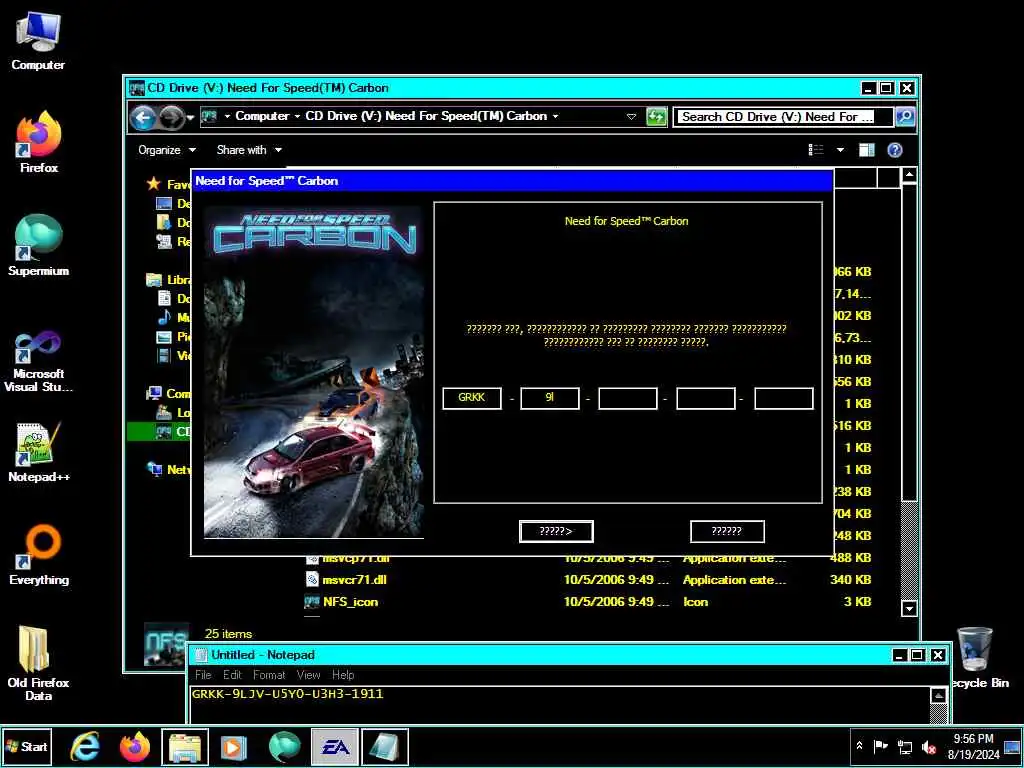Viewport: 1024px width, 768px height.
Task: Click Computer in the address breadcrumb
Action: [x=262, y=116]
